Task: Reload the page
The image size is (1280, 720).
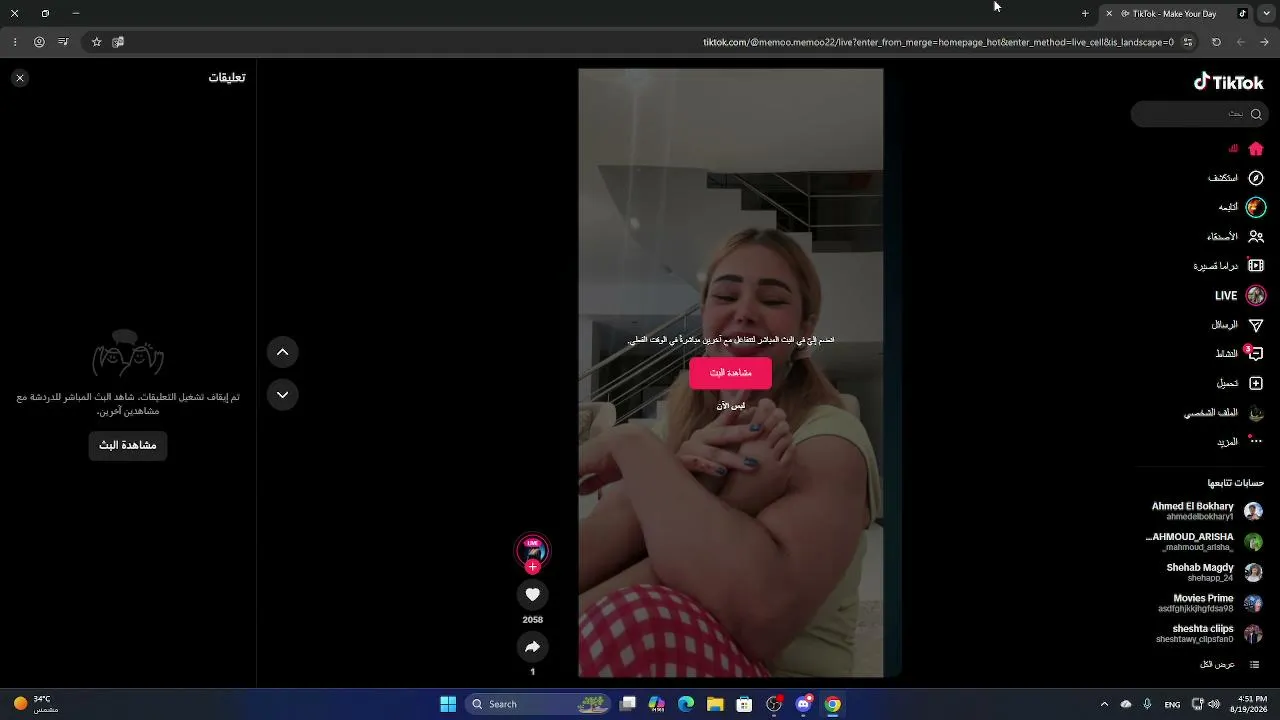Action: pyautogui.click(x=1216, y=42)
